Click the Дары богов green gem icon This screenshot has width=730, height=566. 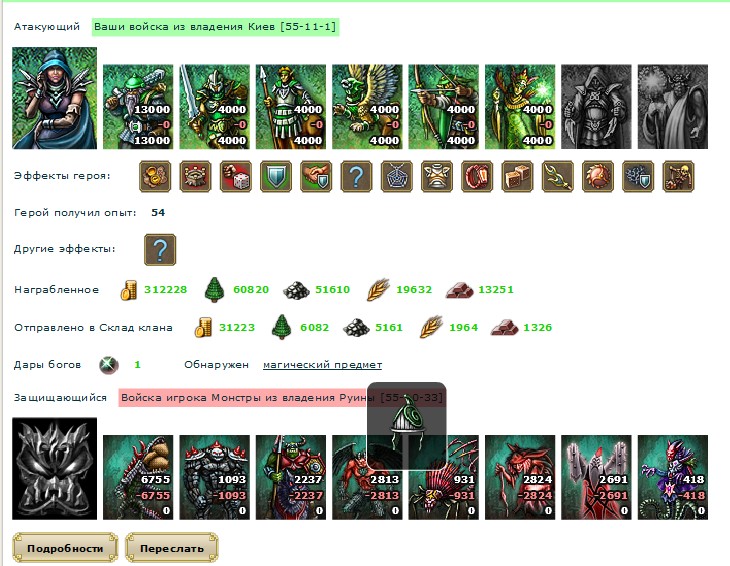pos(109,365)
